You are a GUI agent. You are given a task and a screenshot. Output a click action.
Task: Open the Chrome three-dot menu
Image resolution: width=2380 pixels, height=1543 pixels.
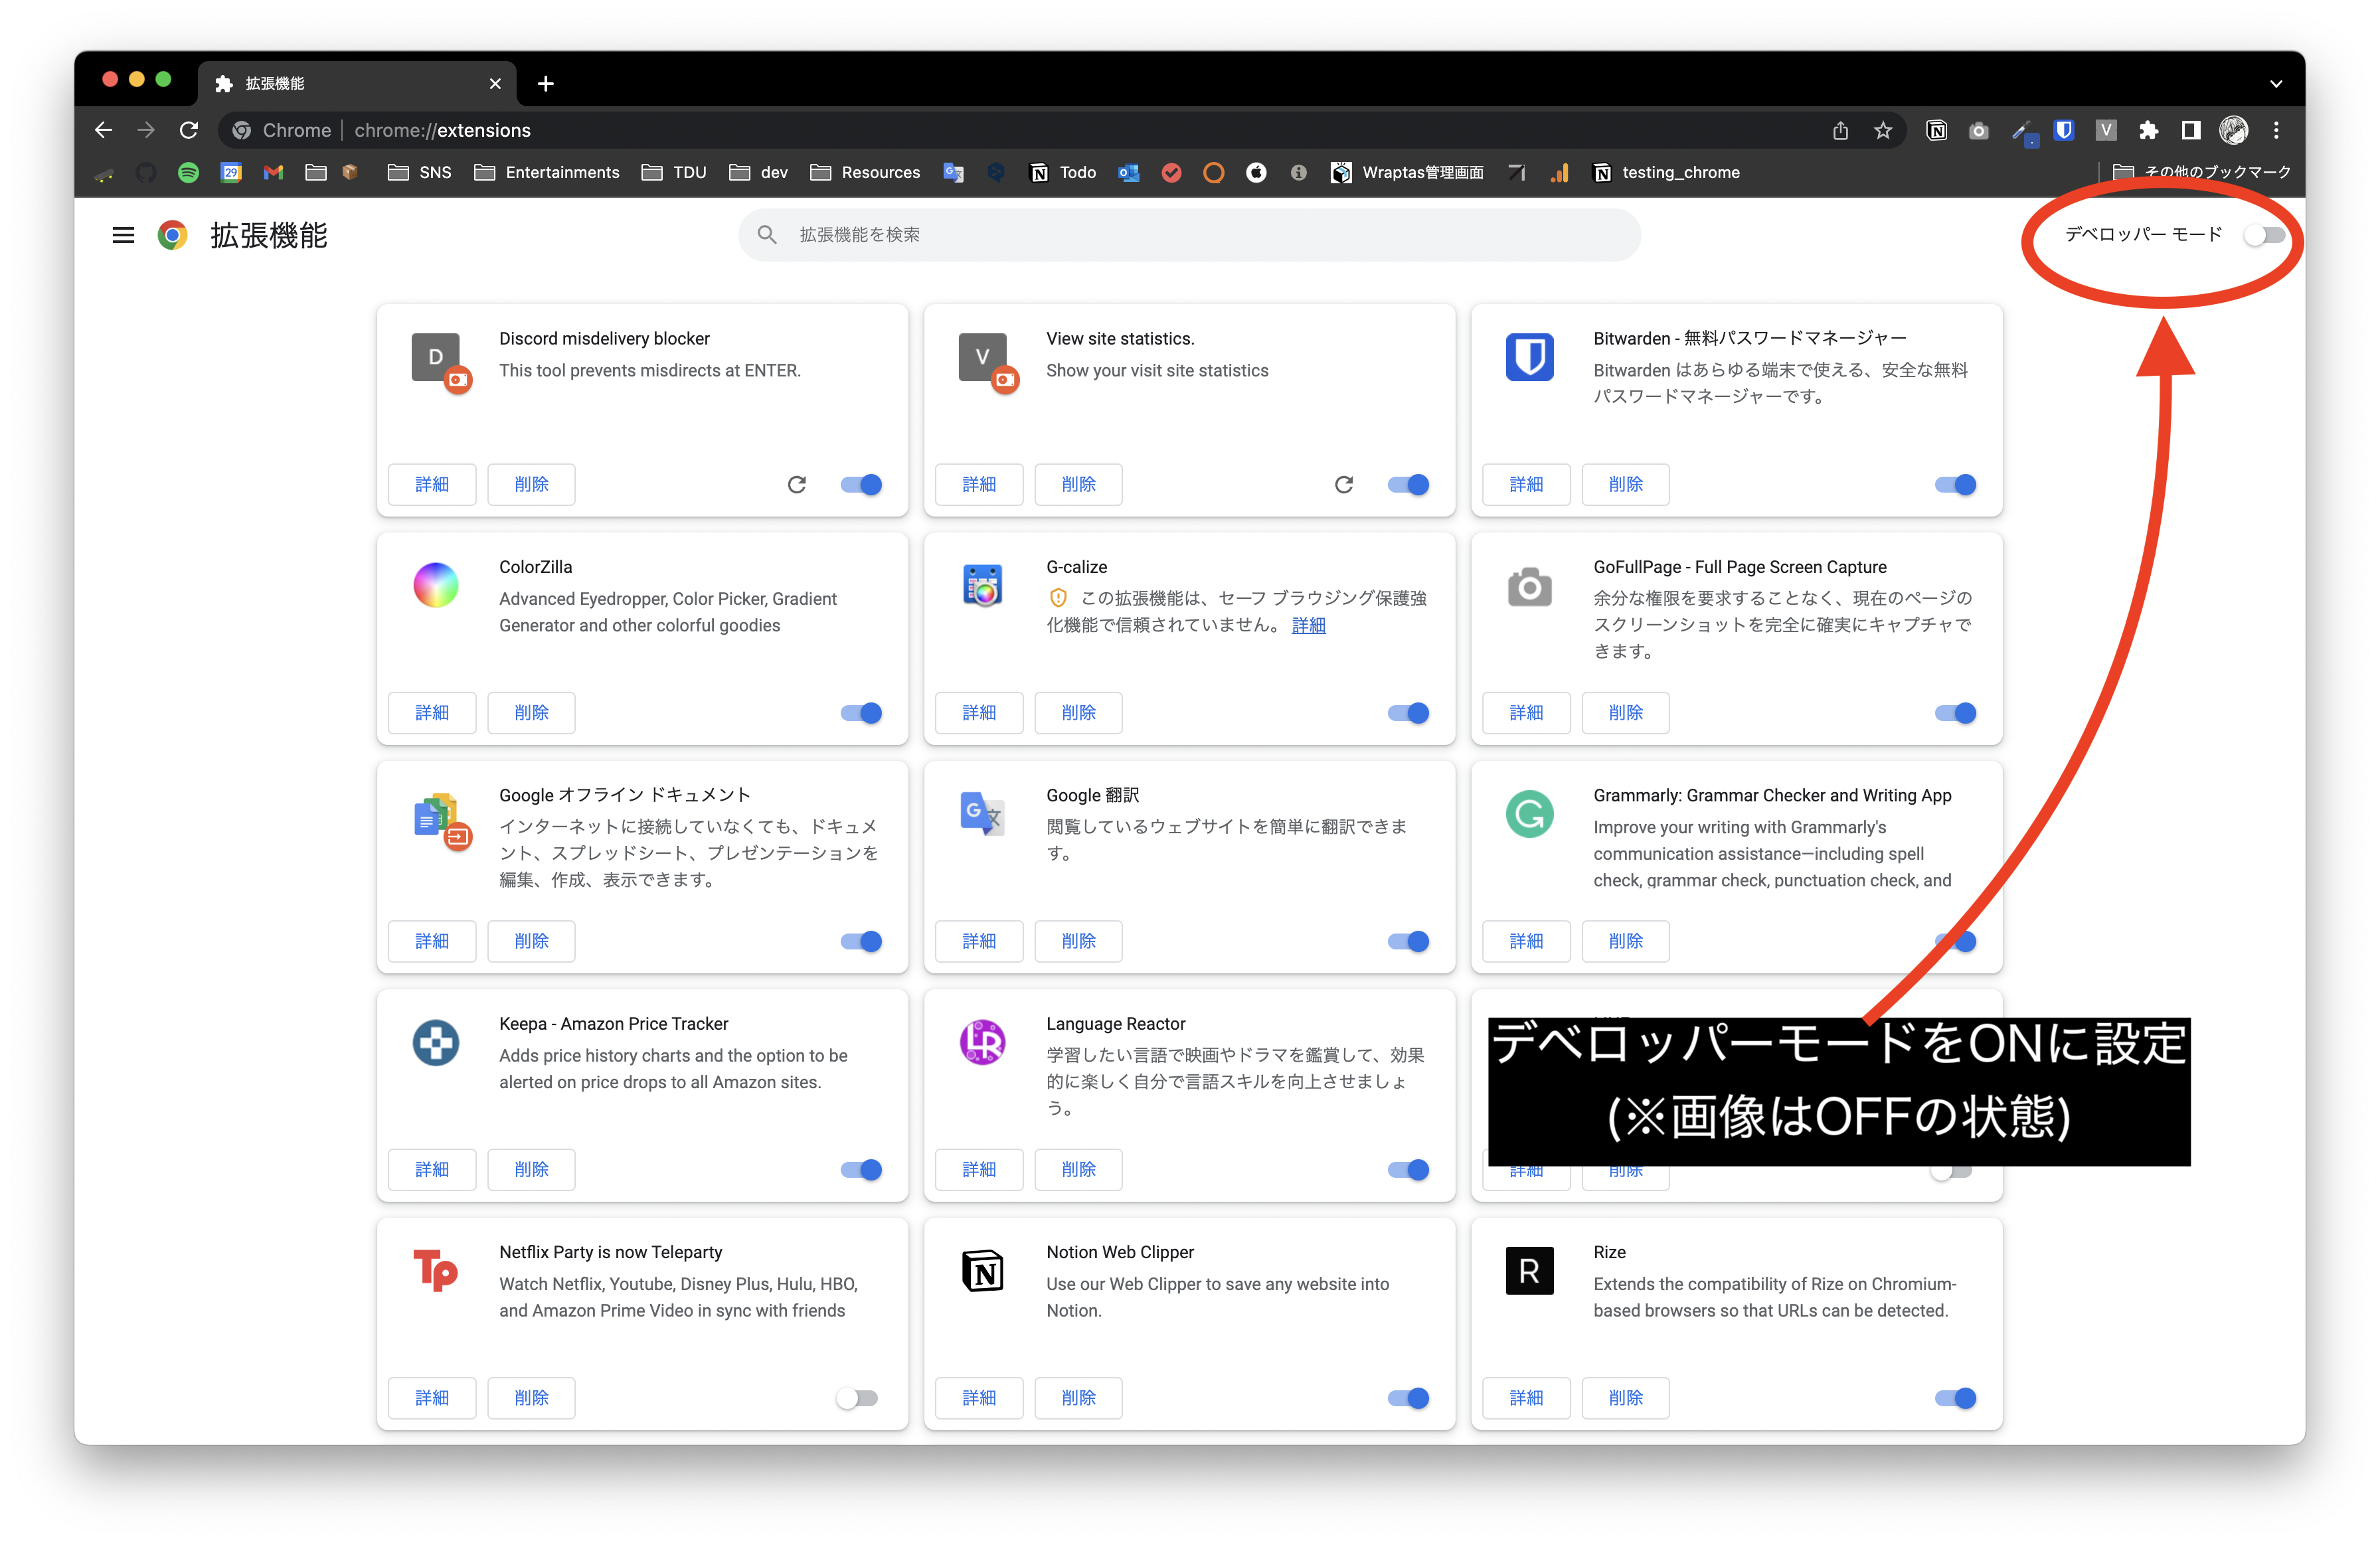click(x=2276, y=130)
